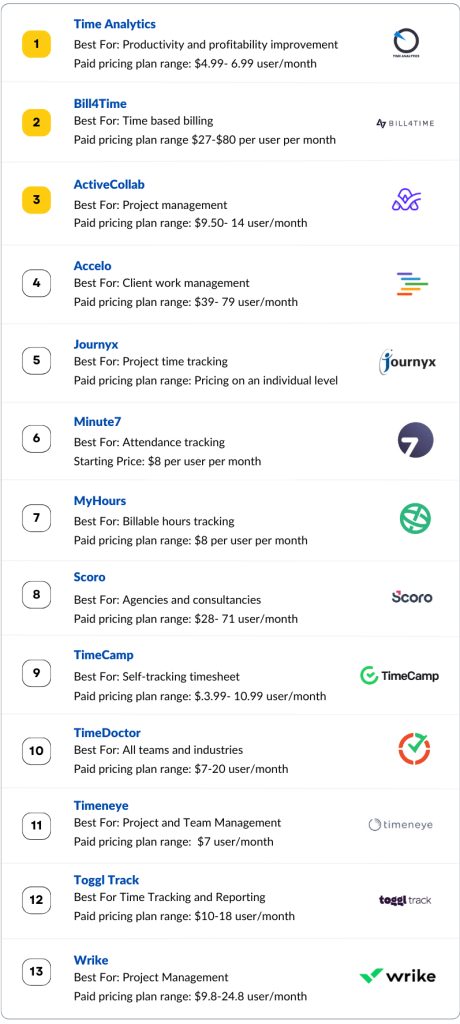This screenshot has width=460, height=1024.
Task: Click the Wrike logo
Action: tap(398, 976)
